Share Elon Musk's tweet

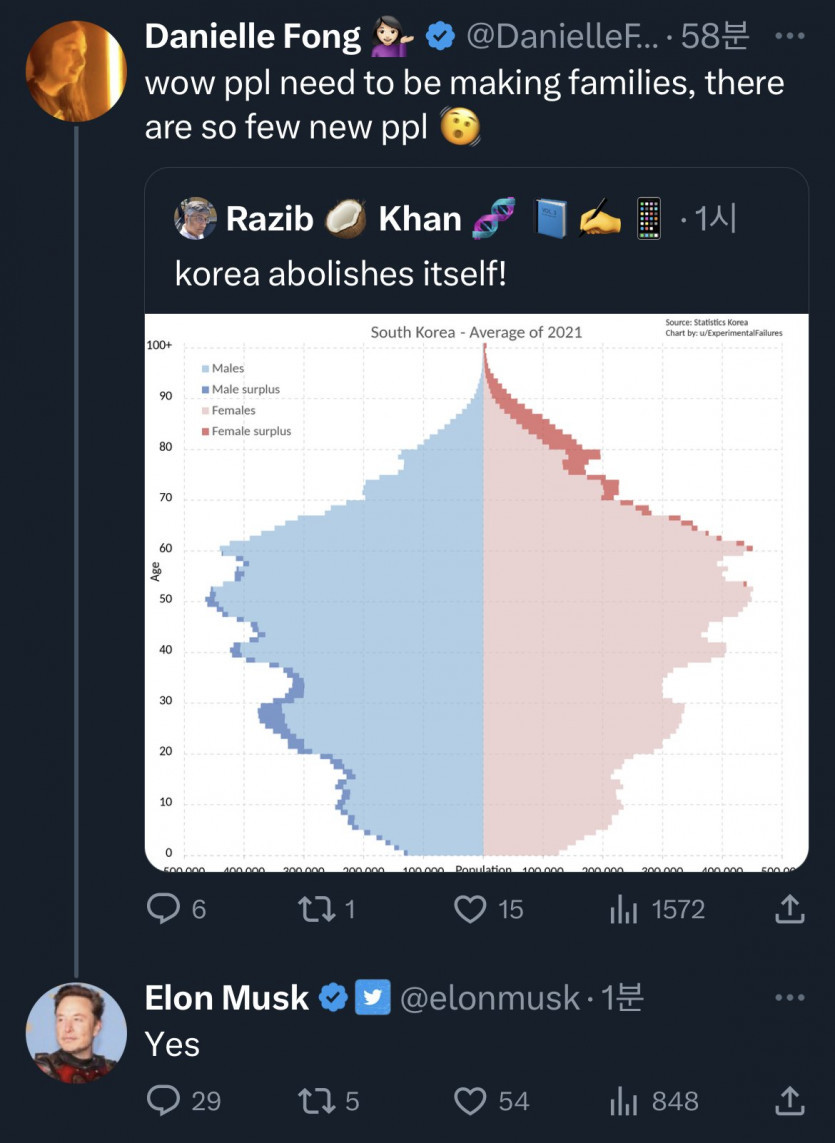click(789, 1101)
